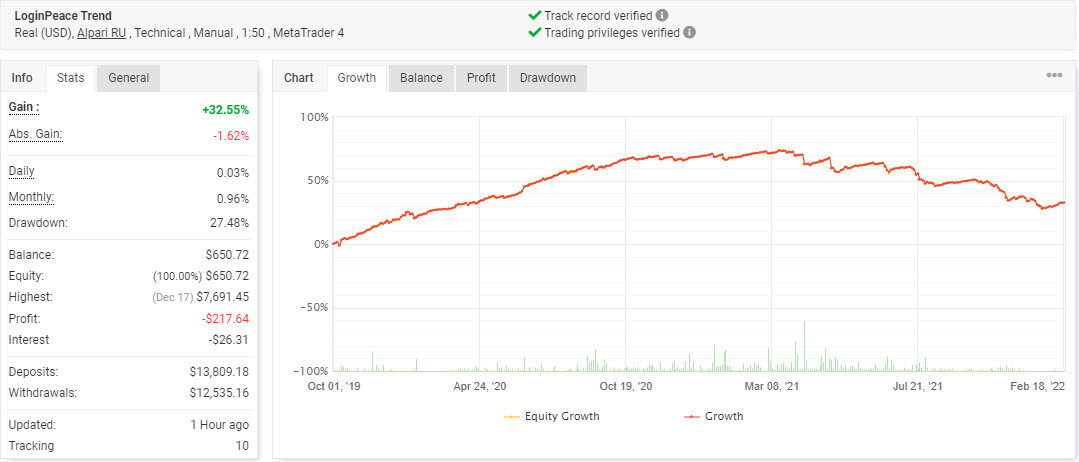Click the Track record verified green checkmark
Screen dimensions: 1079x462
pyautogui.click(x=534, y=15)
